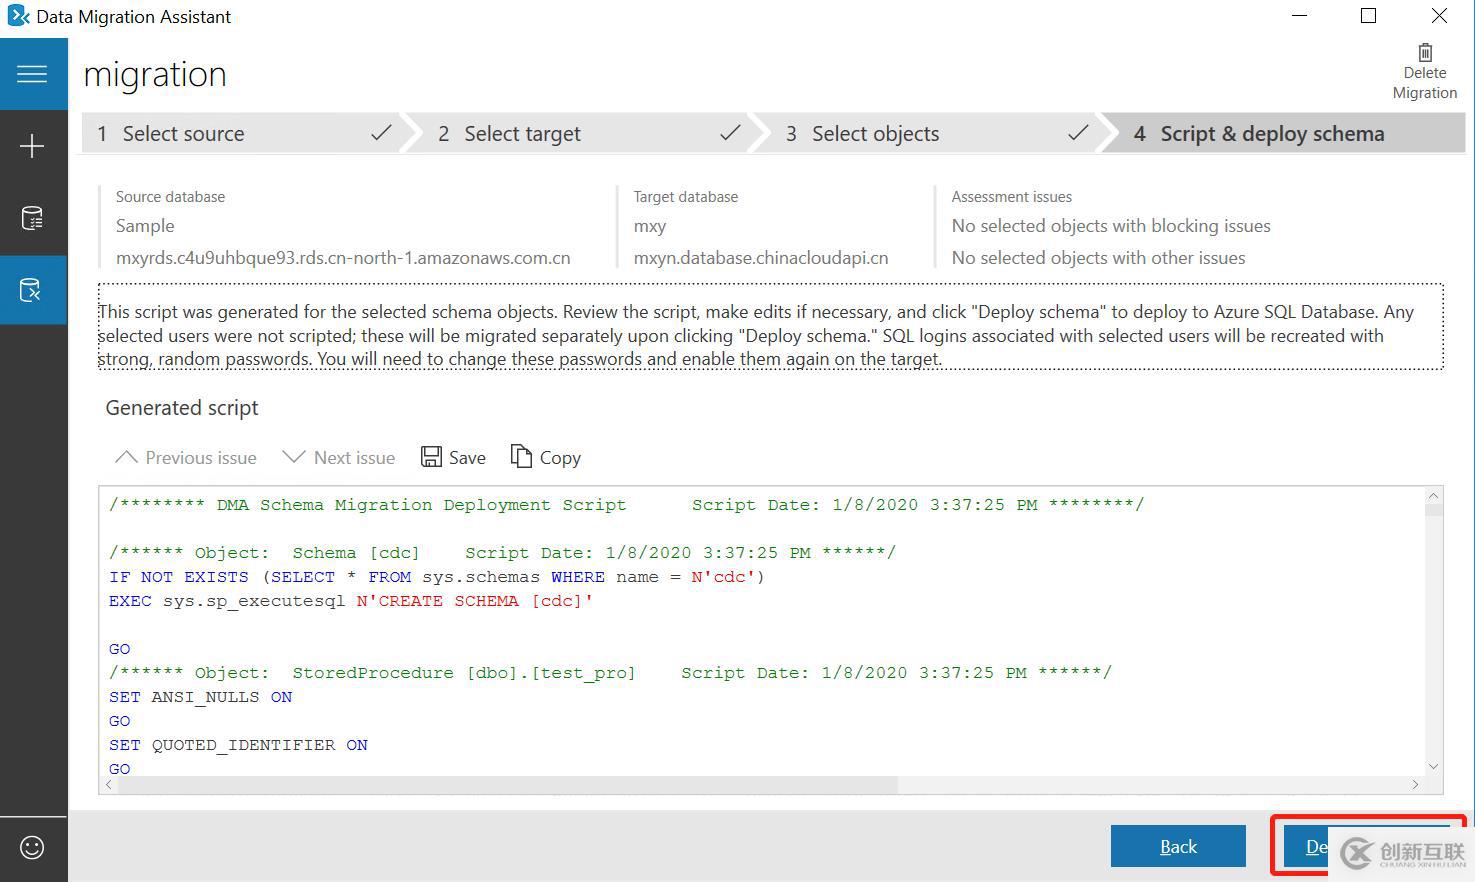Image resolution: width=1475 pixels, height=882 pixels.
Task: Click the 'Generated script' heading
Action: click(x=182, y=408)
